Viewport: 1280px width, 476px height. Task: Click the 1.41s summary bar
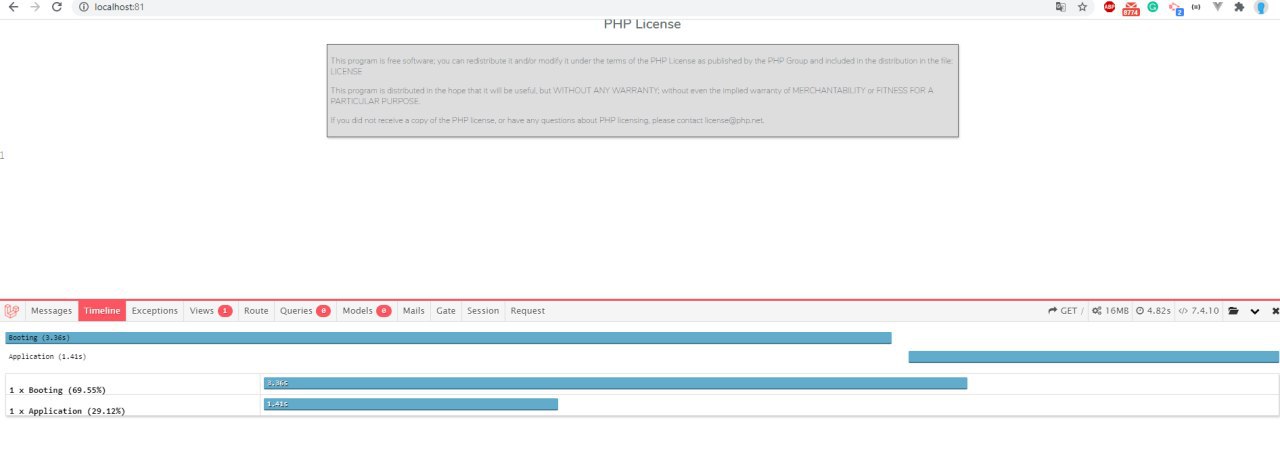[410, 404]
